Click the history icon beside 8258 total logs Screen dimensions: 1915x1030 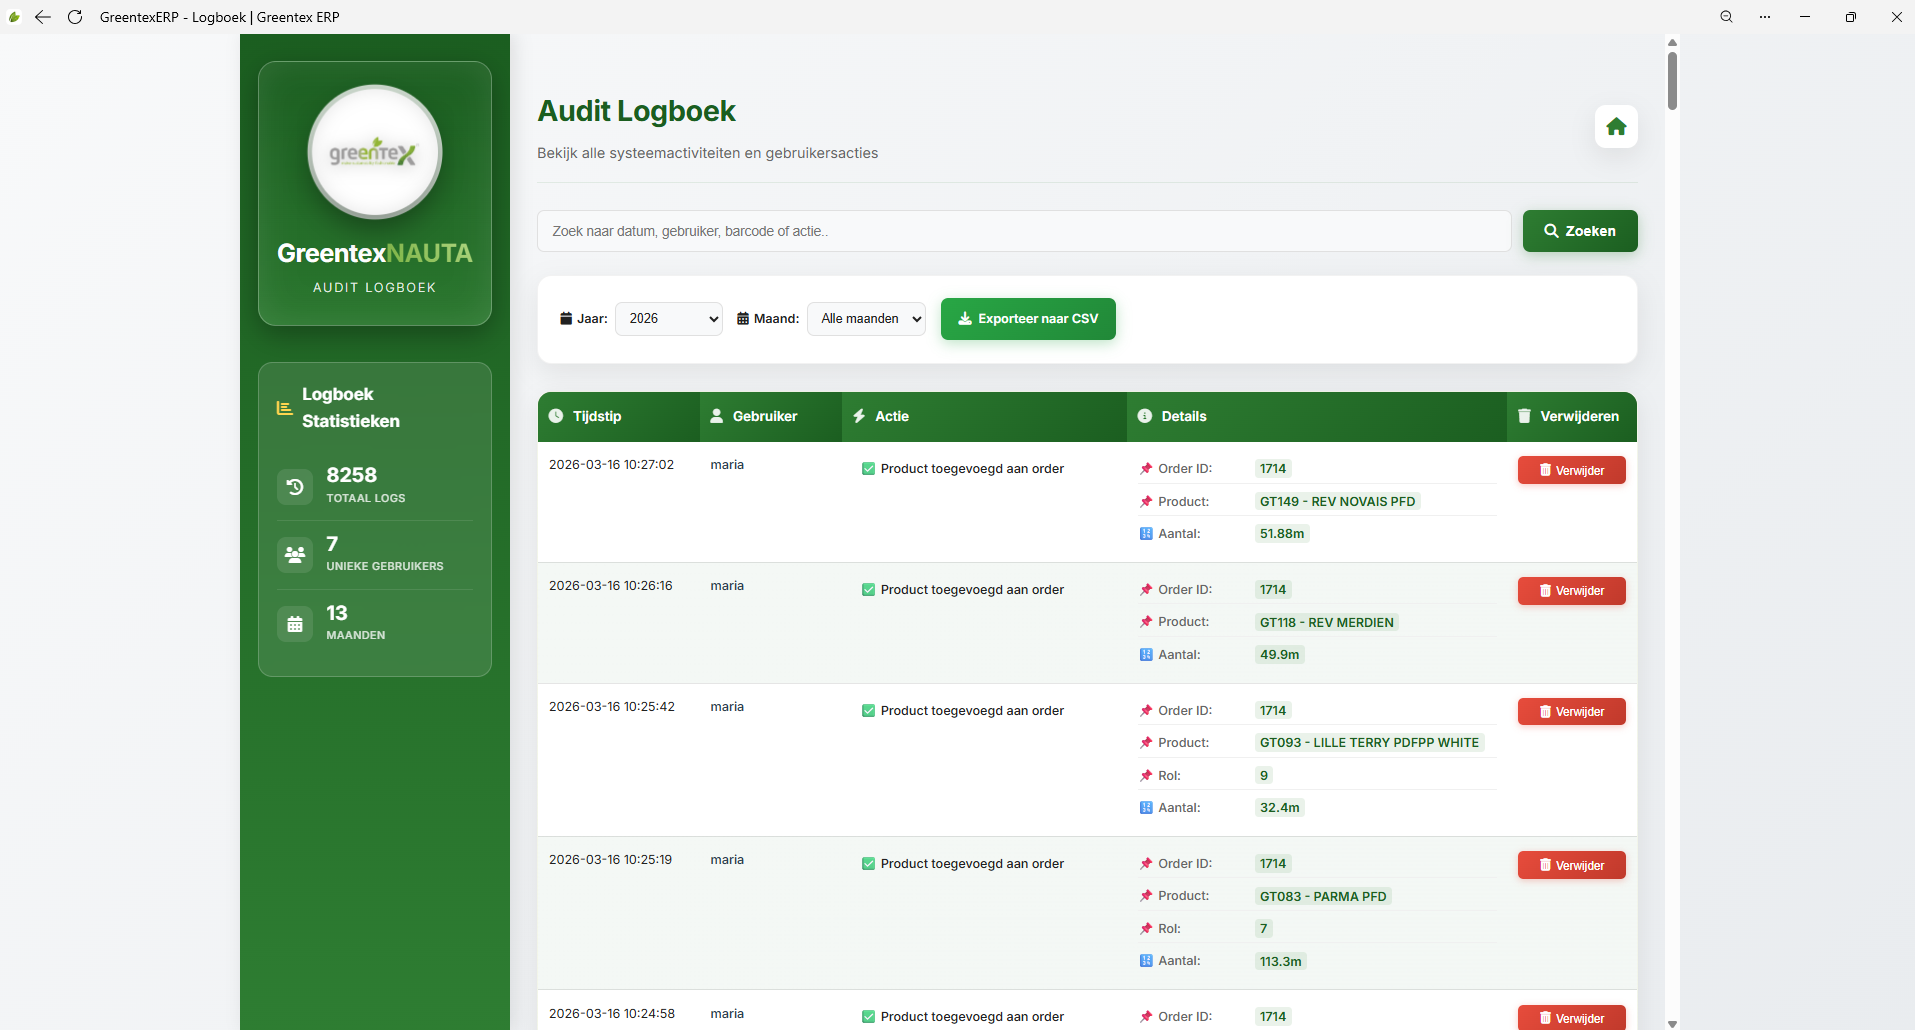tap(295, 487)
